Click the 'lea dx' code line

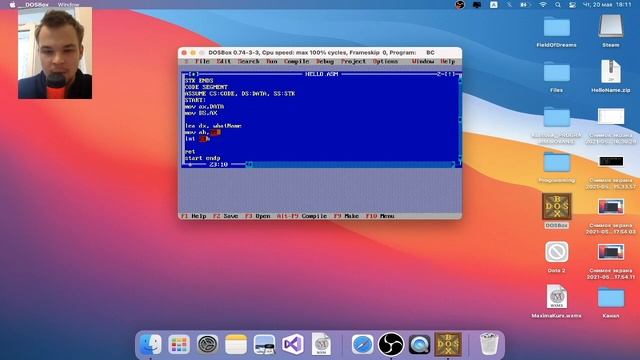coord(213,126)
